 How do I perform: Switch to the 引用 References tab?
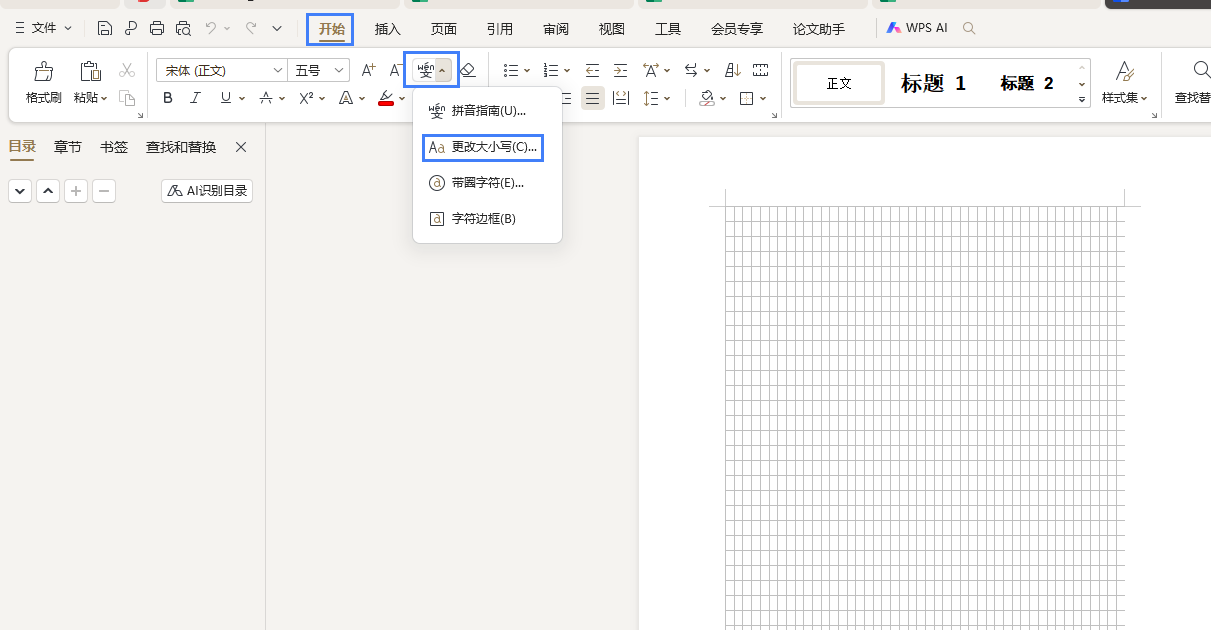pyautogui.click(x=500, y=29)
